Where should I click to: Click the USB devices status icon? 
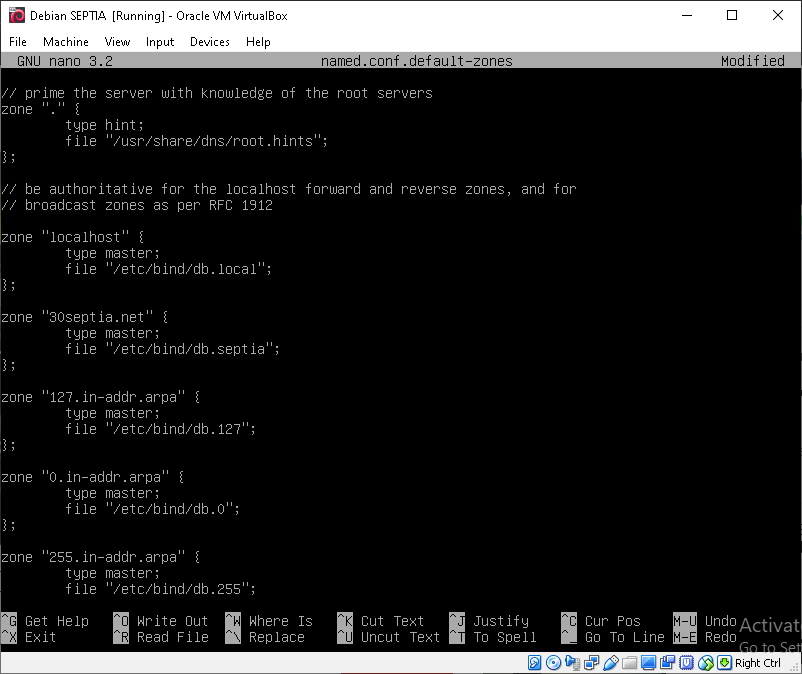(x=610, y=663)
